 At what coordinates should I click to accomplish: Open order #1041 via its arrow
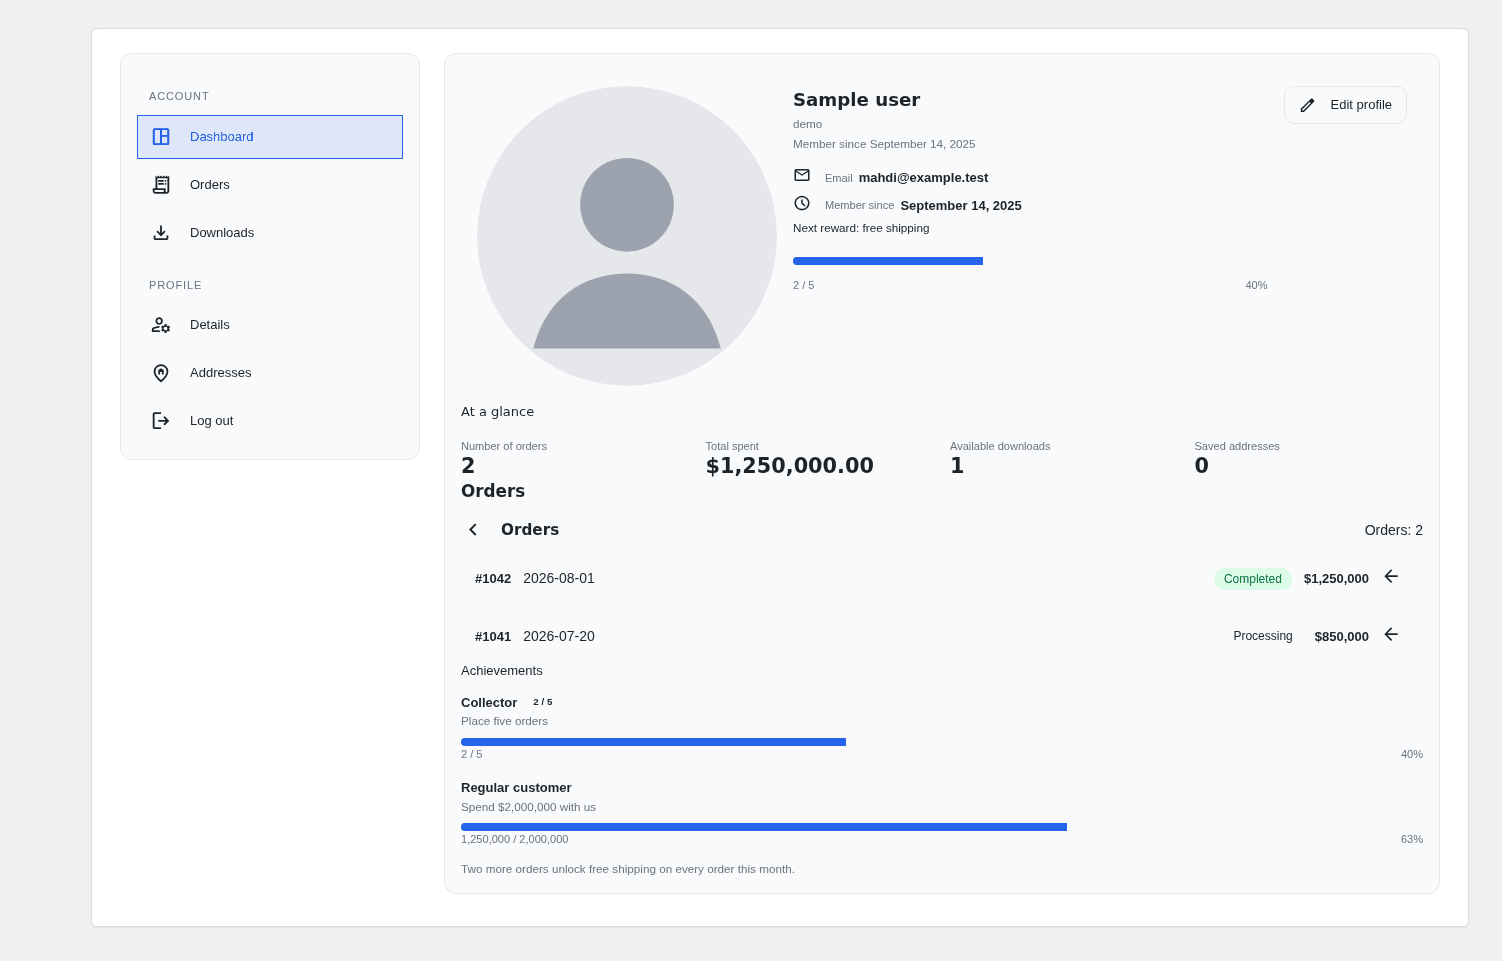pos(1391,635)
